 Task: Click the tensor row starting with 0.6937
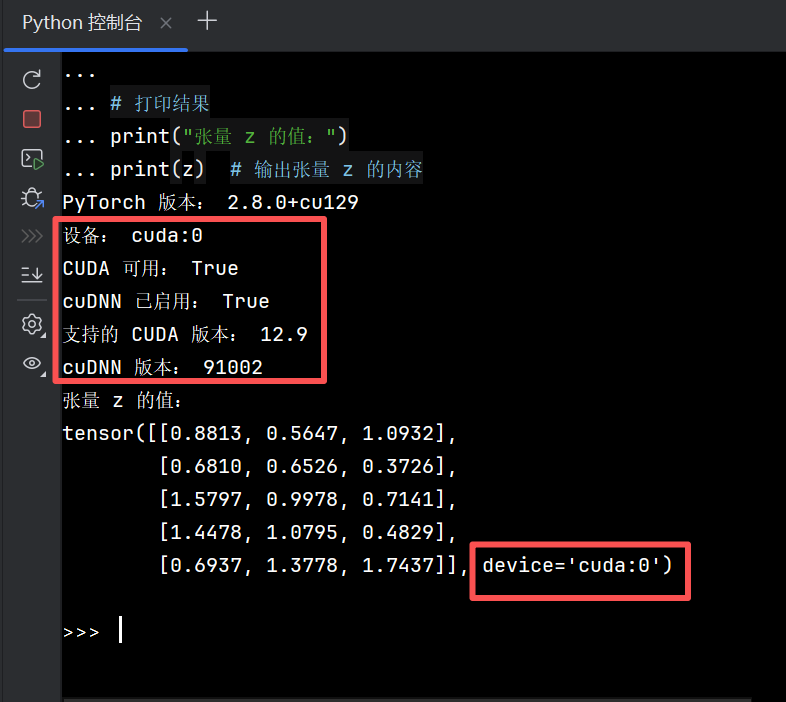[313, 566]
